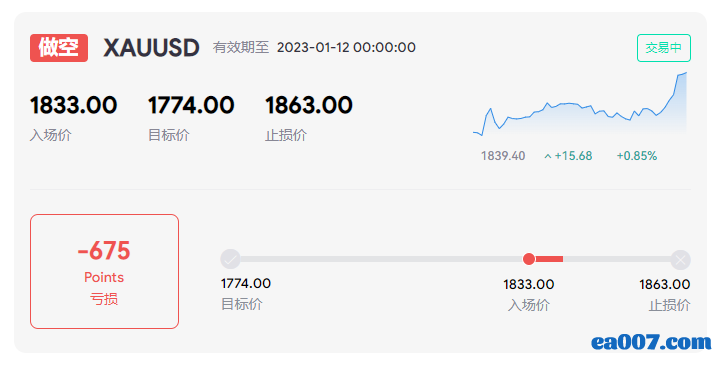721x366 pixels.
Task: Click the red 做空 short badge
Action: 59,48
